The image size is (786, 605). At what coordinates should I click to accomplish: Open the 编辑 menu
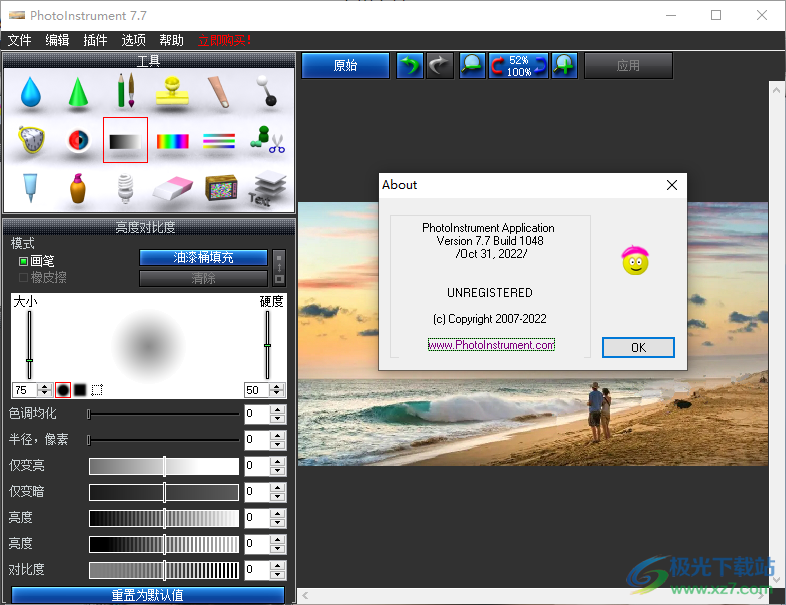coord(57,40)
